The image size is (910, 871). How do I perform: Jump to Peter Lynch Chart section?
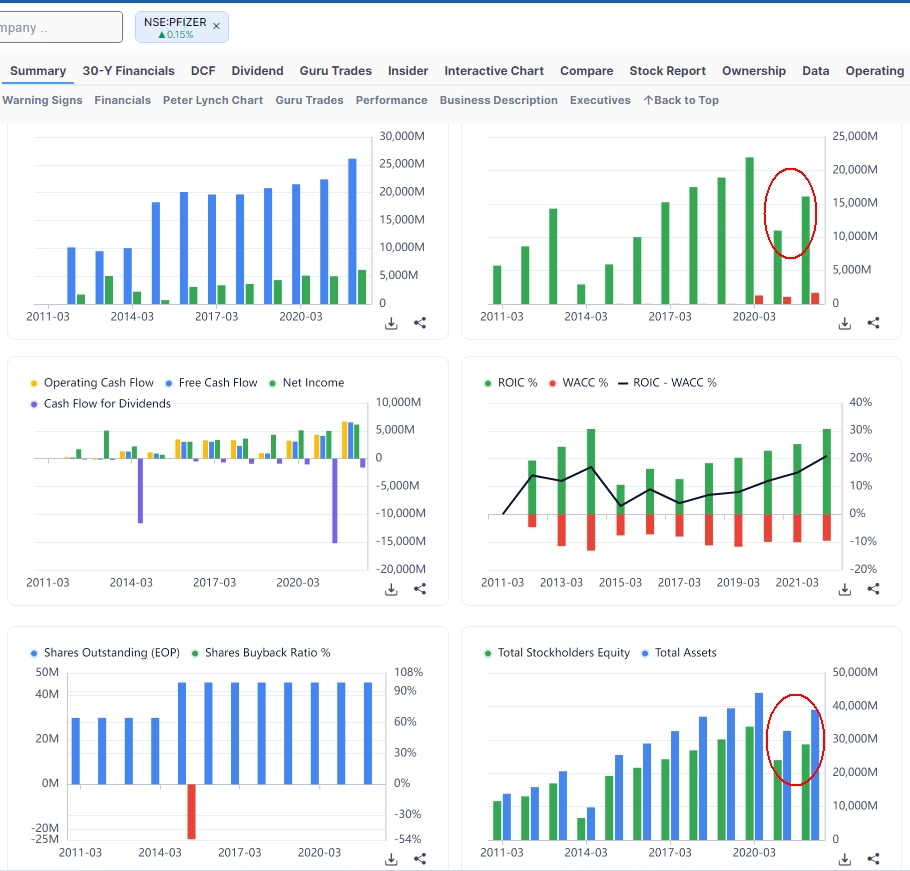(x=213, y=100)
